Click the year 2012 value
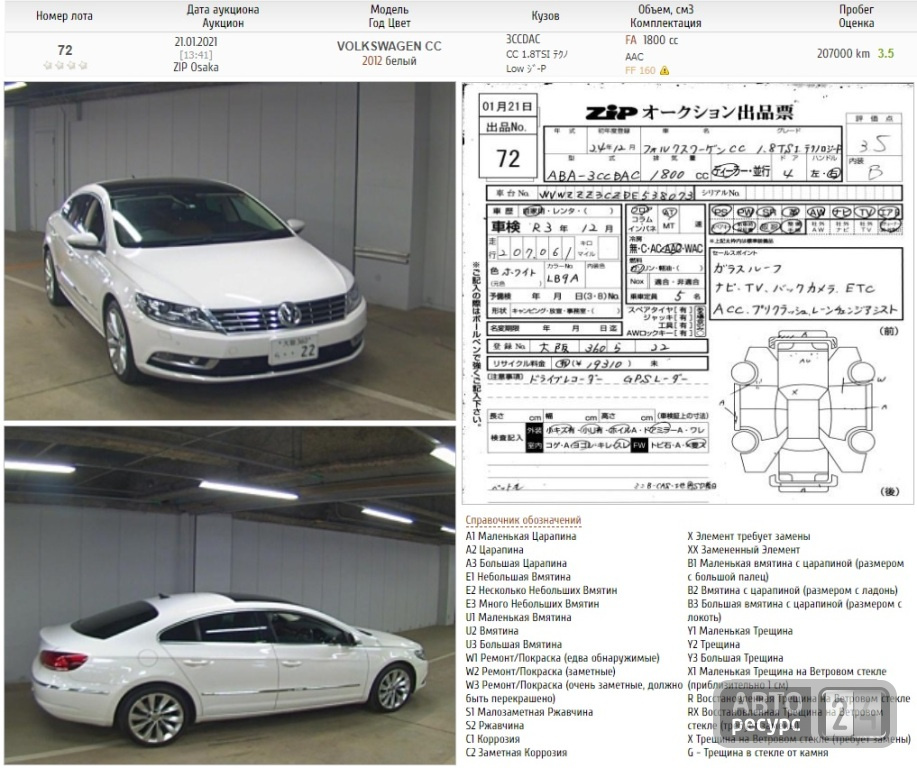 (372, 61)
